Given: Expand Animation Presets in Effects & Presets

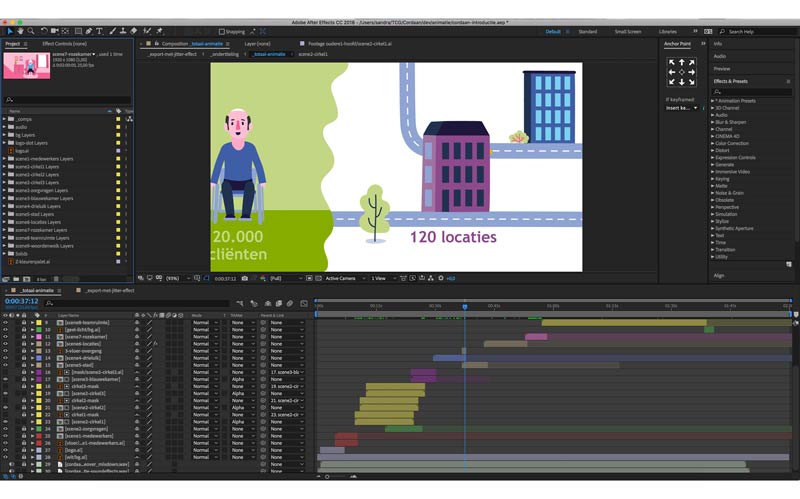Looking at the screenshot, I should pyautogui.click(x=713, y=101).
